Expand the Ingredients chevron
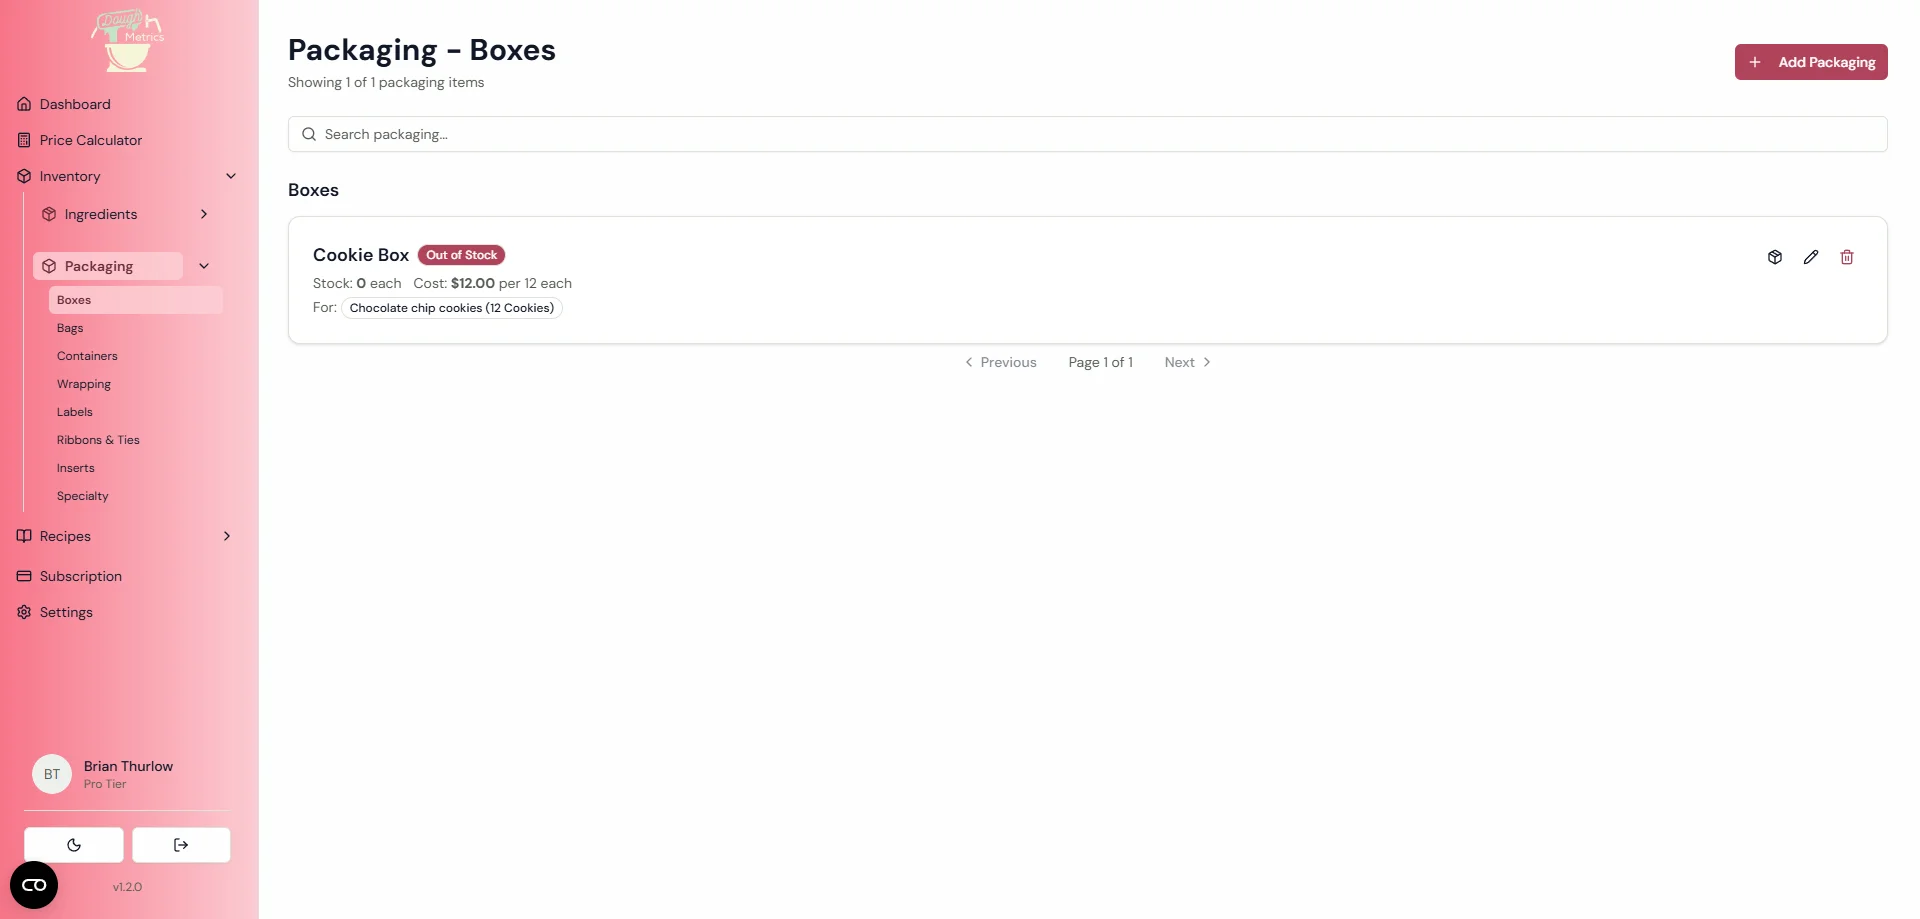 coord(204,213)
